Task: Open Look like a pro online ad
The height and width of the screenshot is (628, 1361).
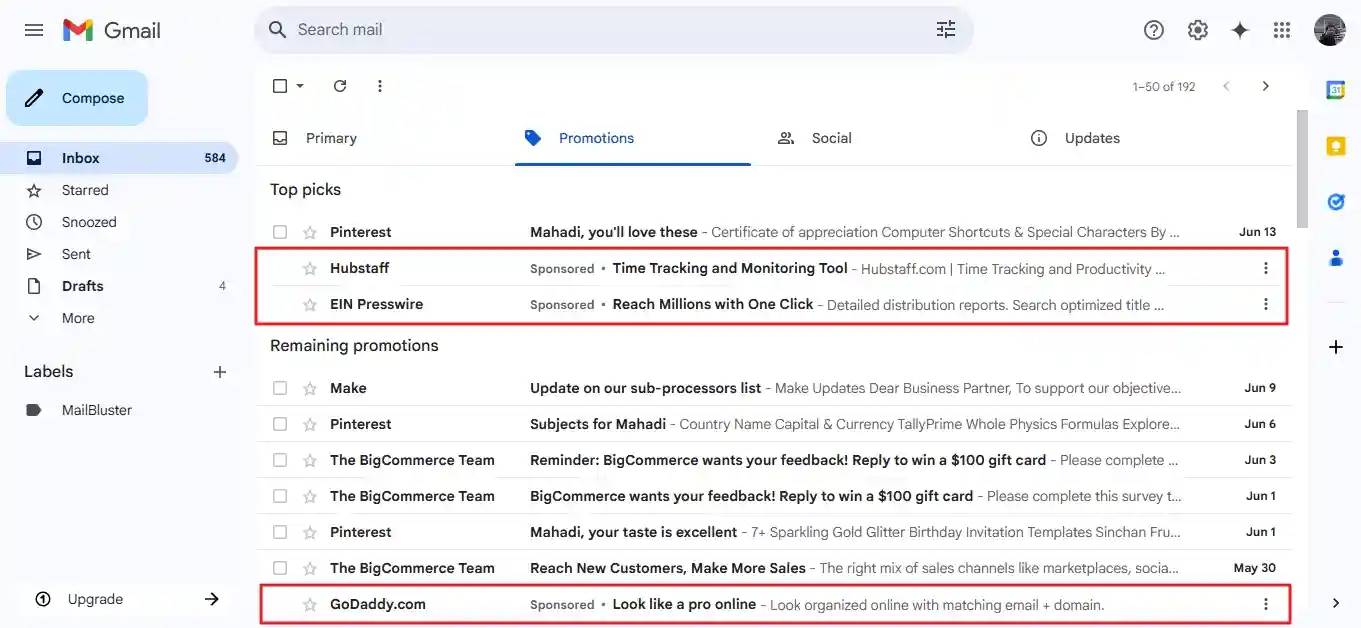Action: point(684,604)
